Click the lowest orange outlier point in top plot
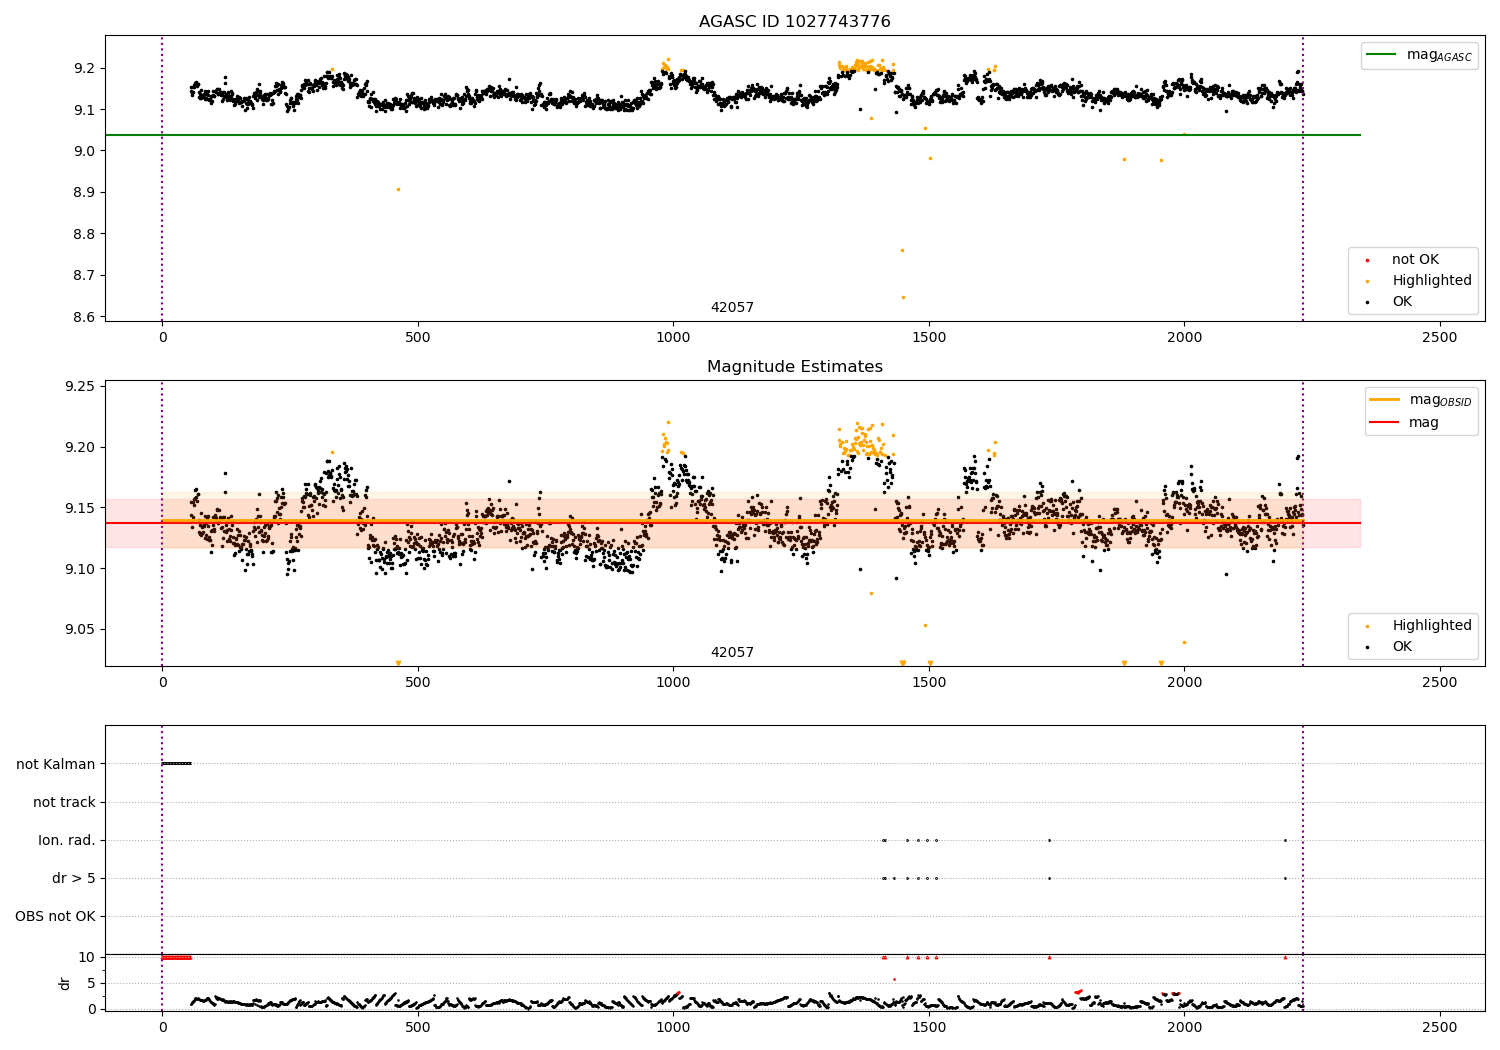Screen dimensions: 1500x1050 pyautogui.click(x=903, y=297)
